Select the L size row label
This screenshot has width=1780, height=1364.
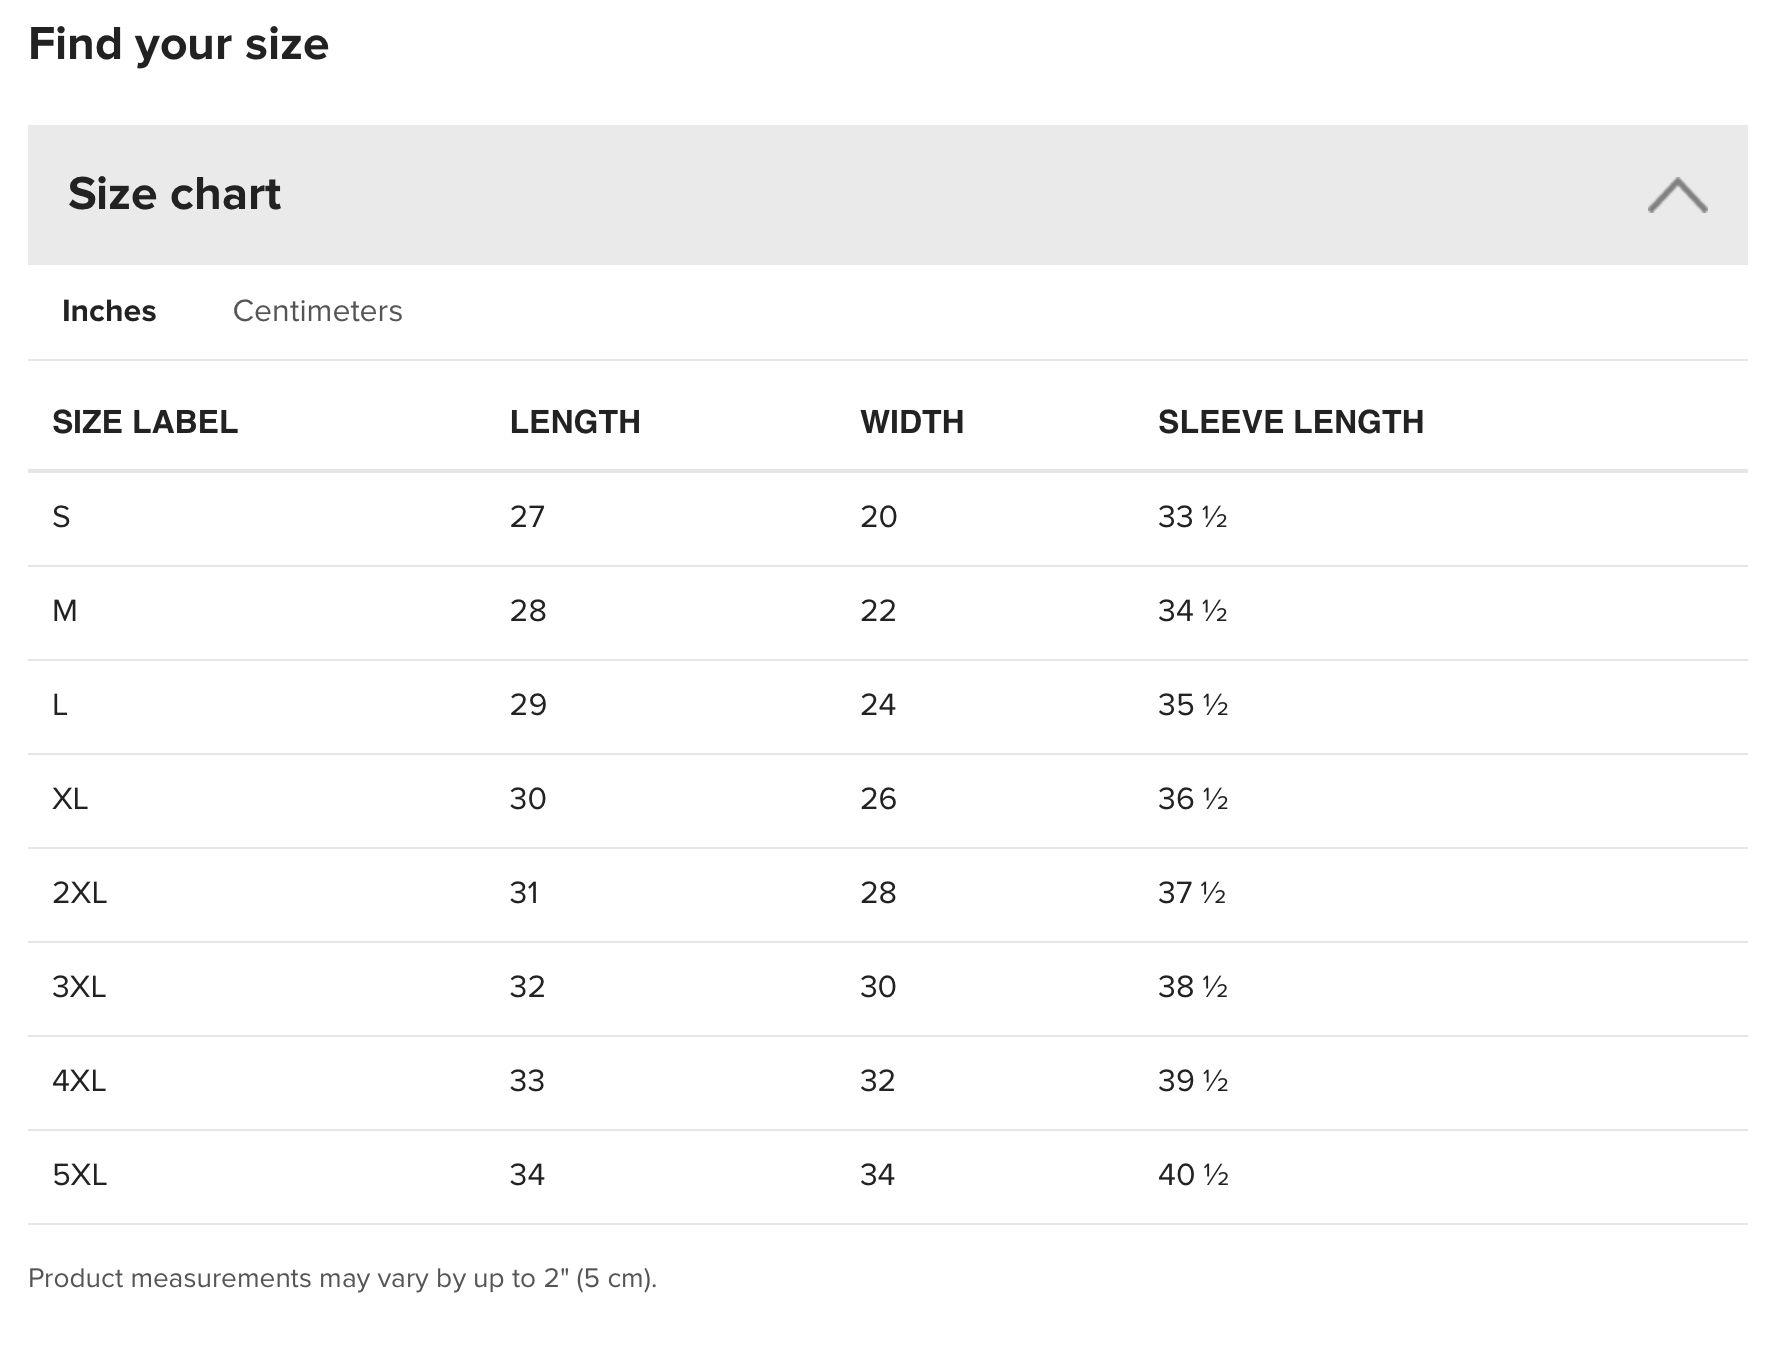click(x=60, y=705)
